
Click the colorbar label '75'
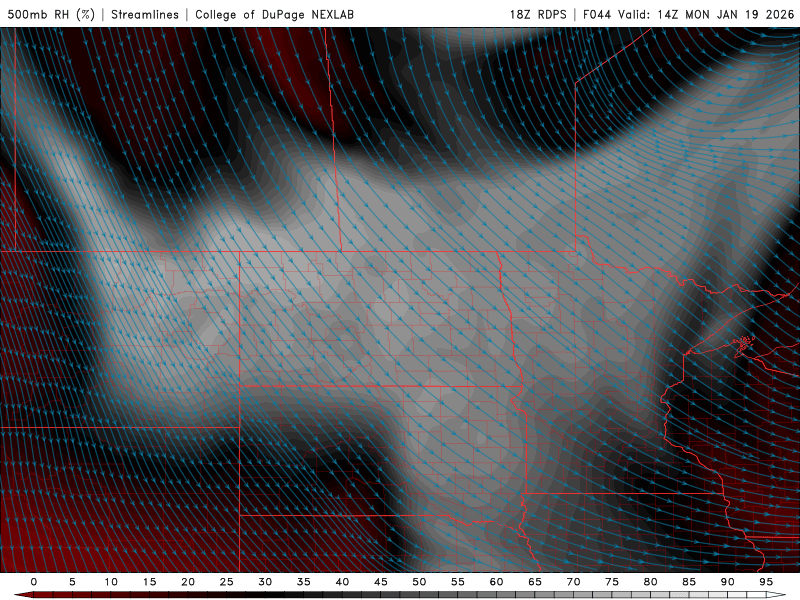click(x=612, y=582)
